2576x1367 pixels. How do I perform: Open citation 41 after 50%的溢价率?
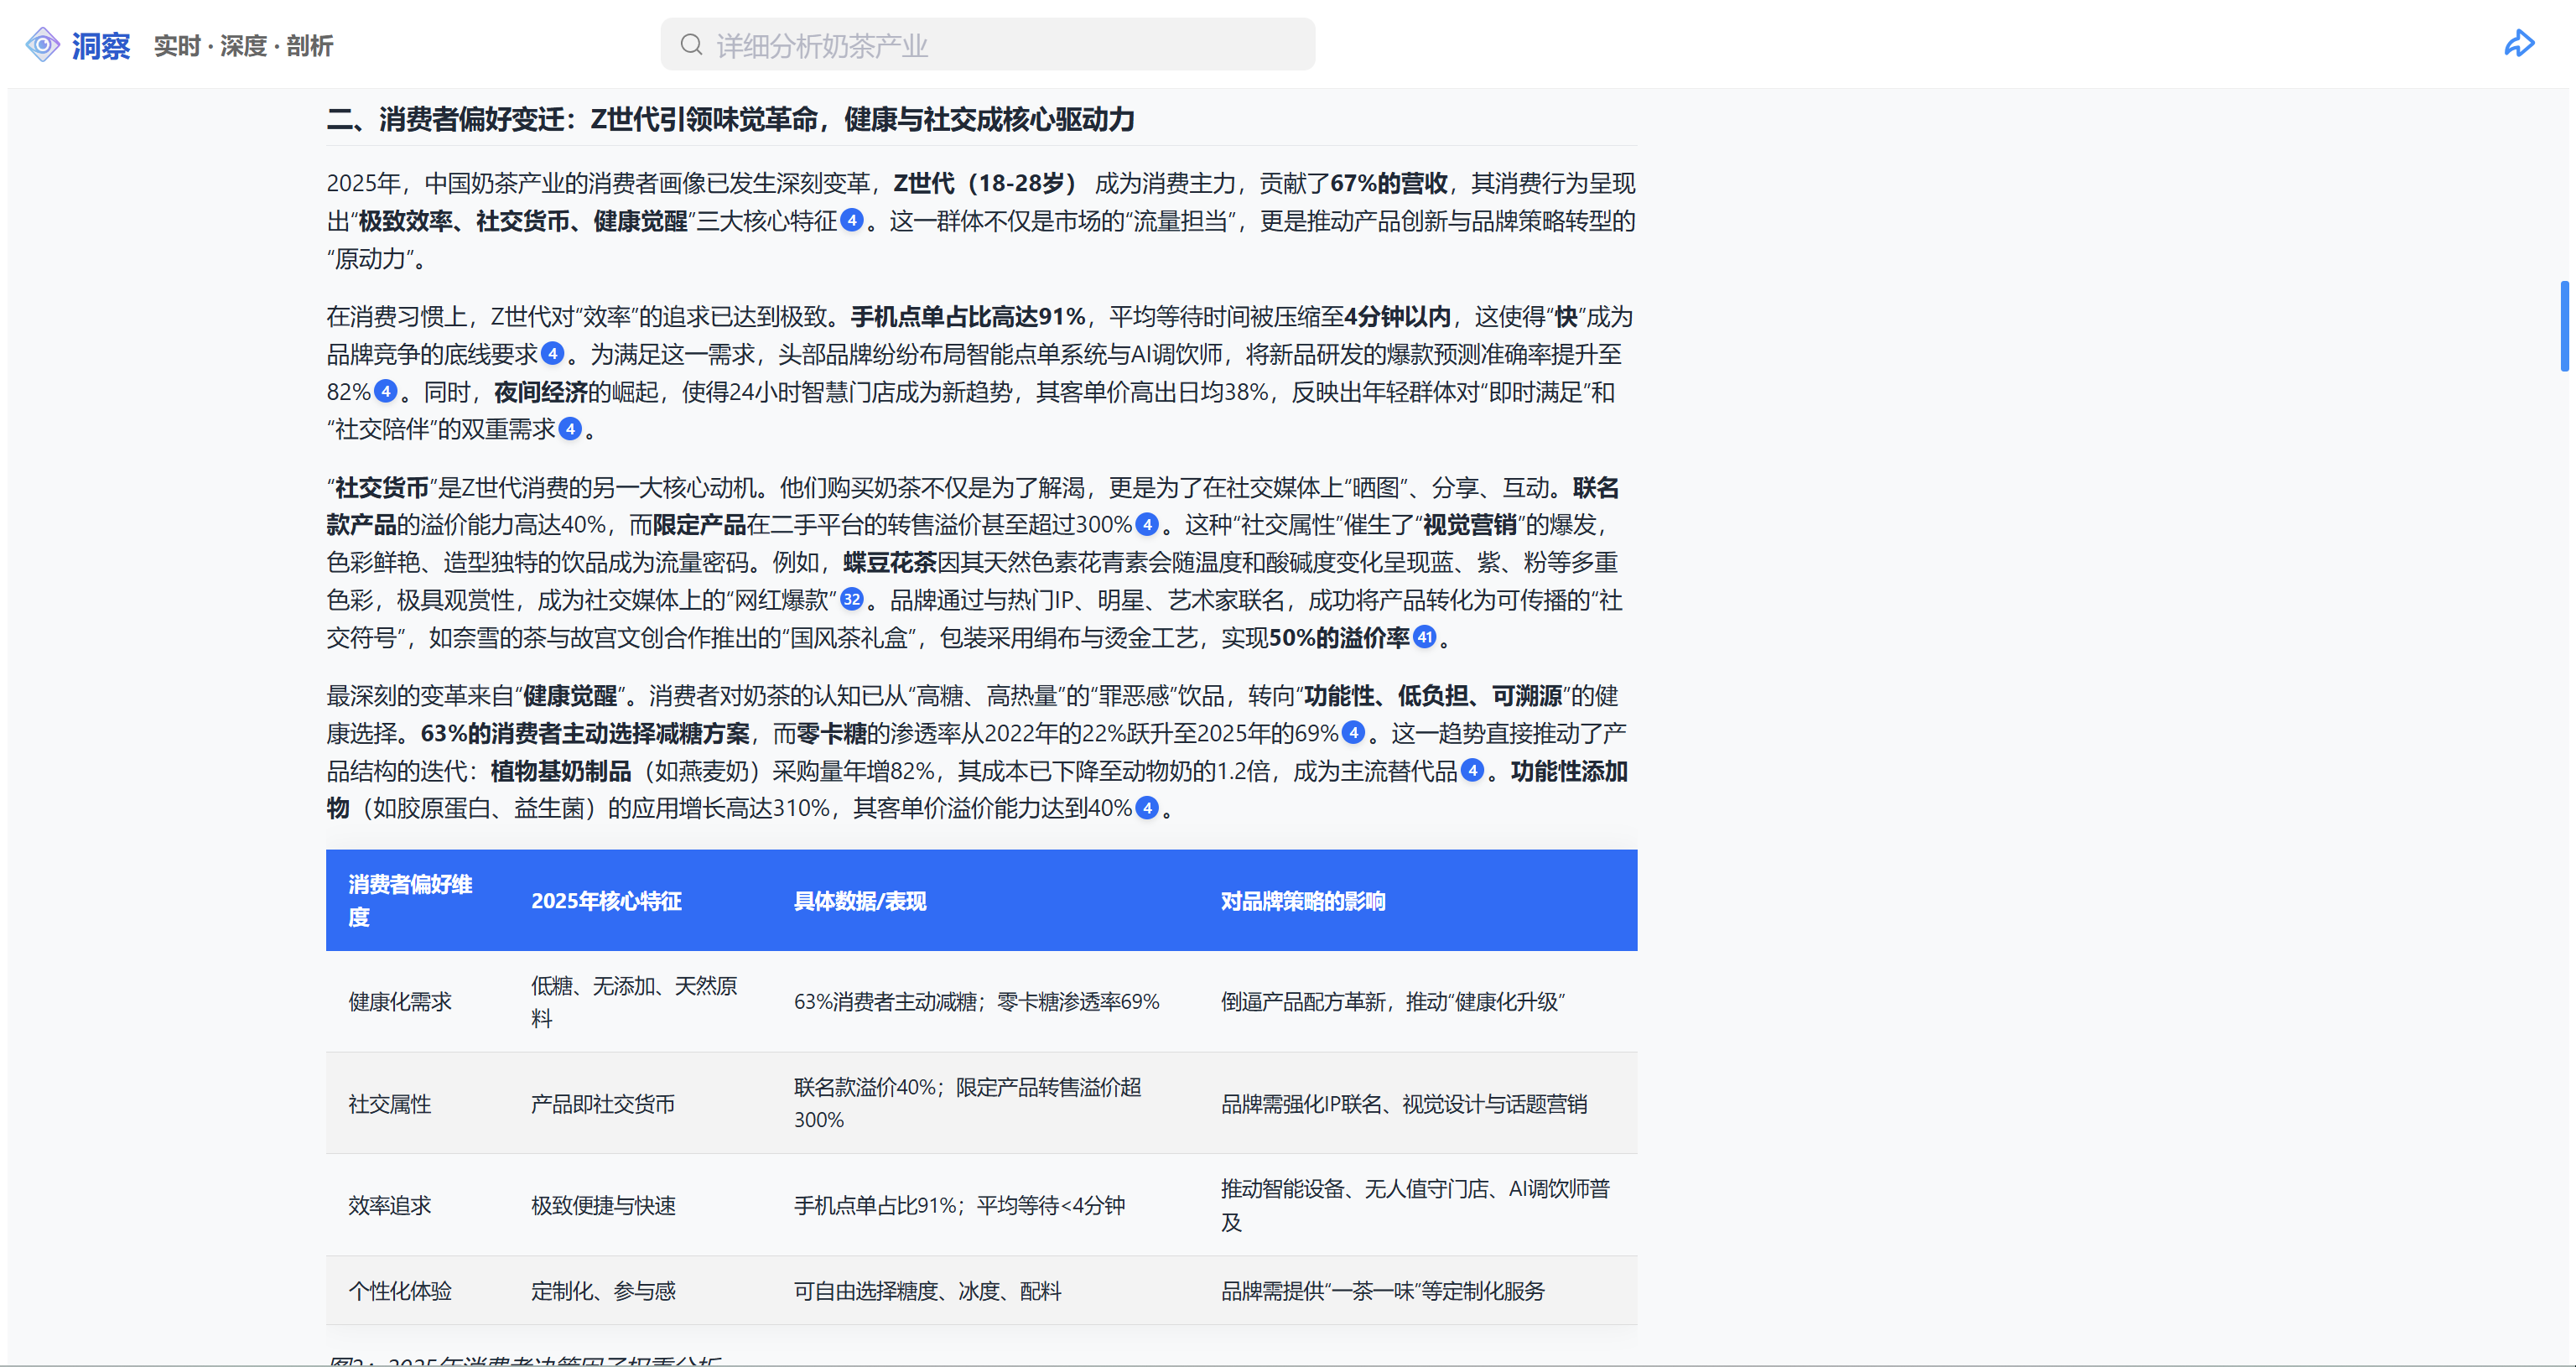[1425, 638]
